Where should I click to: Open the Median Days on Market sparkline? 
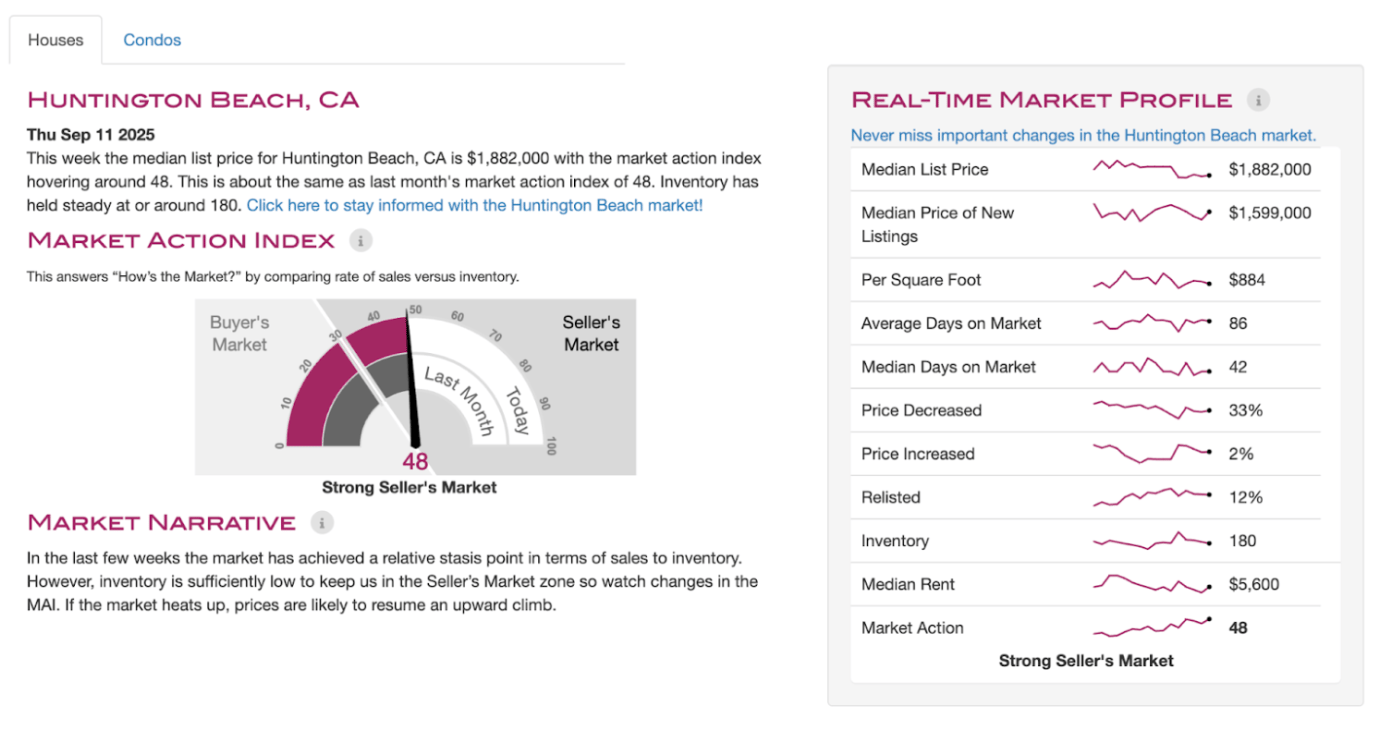point(1152,367)
